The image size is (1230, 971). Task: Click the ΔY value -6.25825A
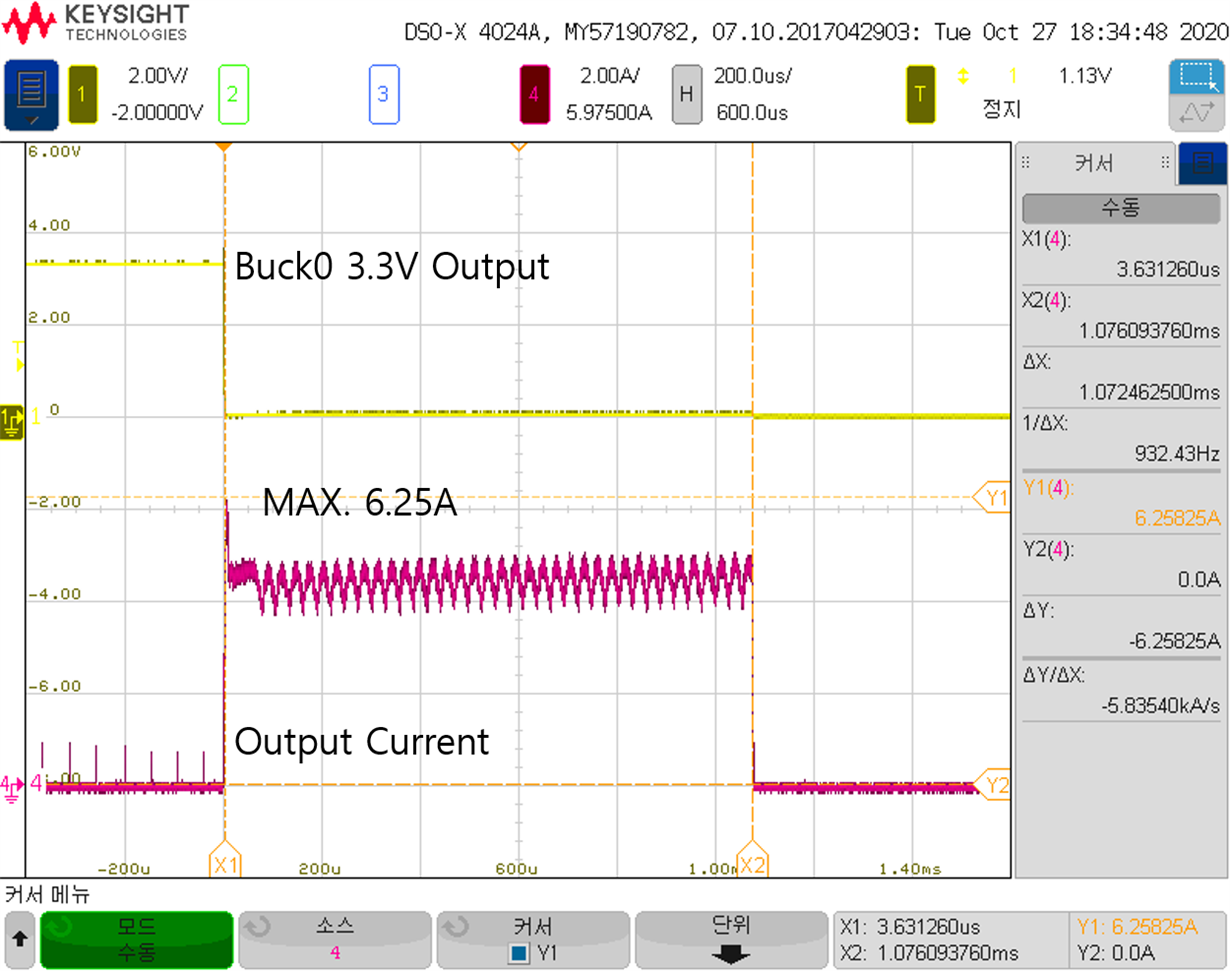pyautogui.click(x=1172, y=640)
